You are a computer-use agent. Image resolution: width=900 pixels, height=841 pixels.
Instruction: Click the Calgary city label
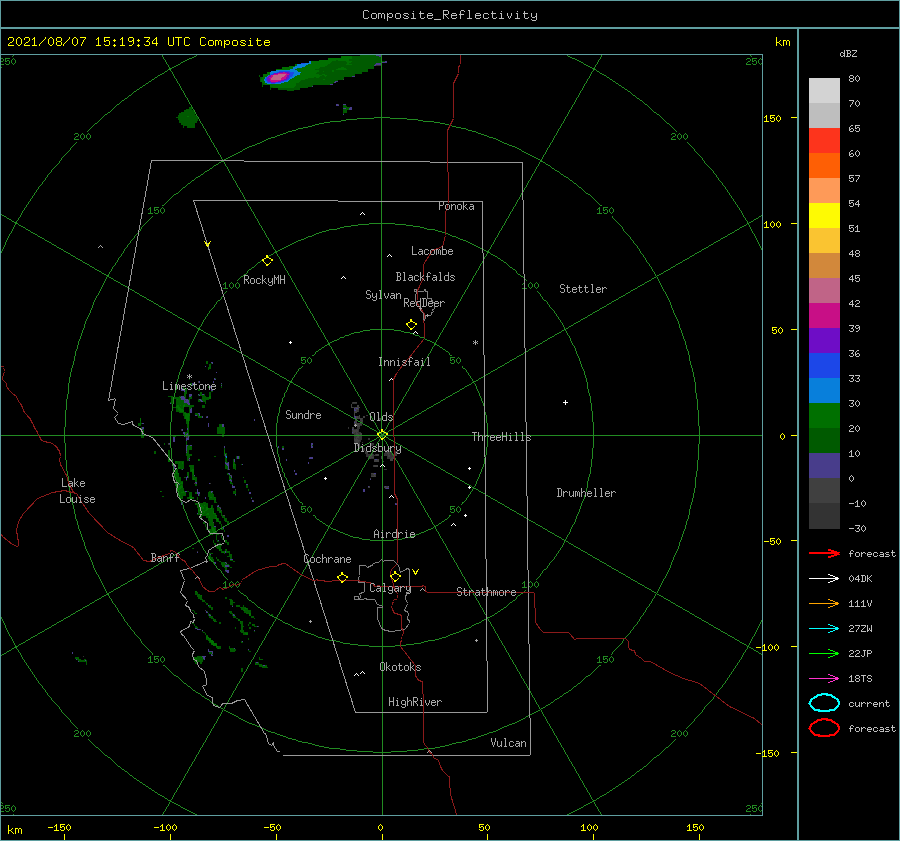point(390,588)
